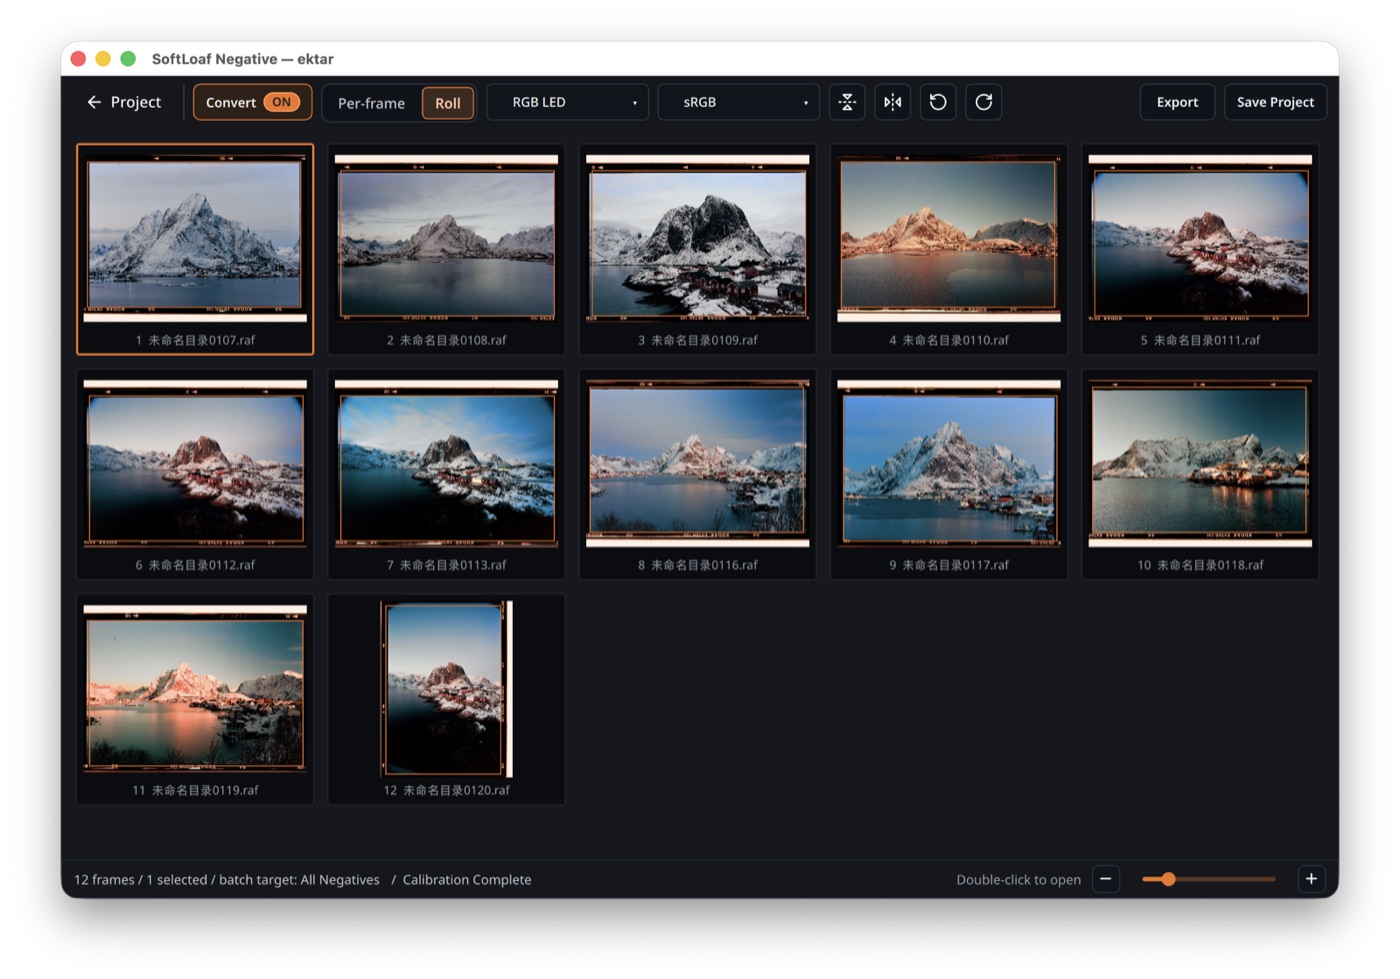Toggle the Convert ON switch
1400x979 pixels.
click(252, 102)
